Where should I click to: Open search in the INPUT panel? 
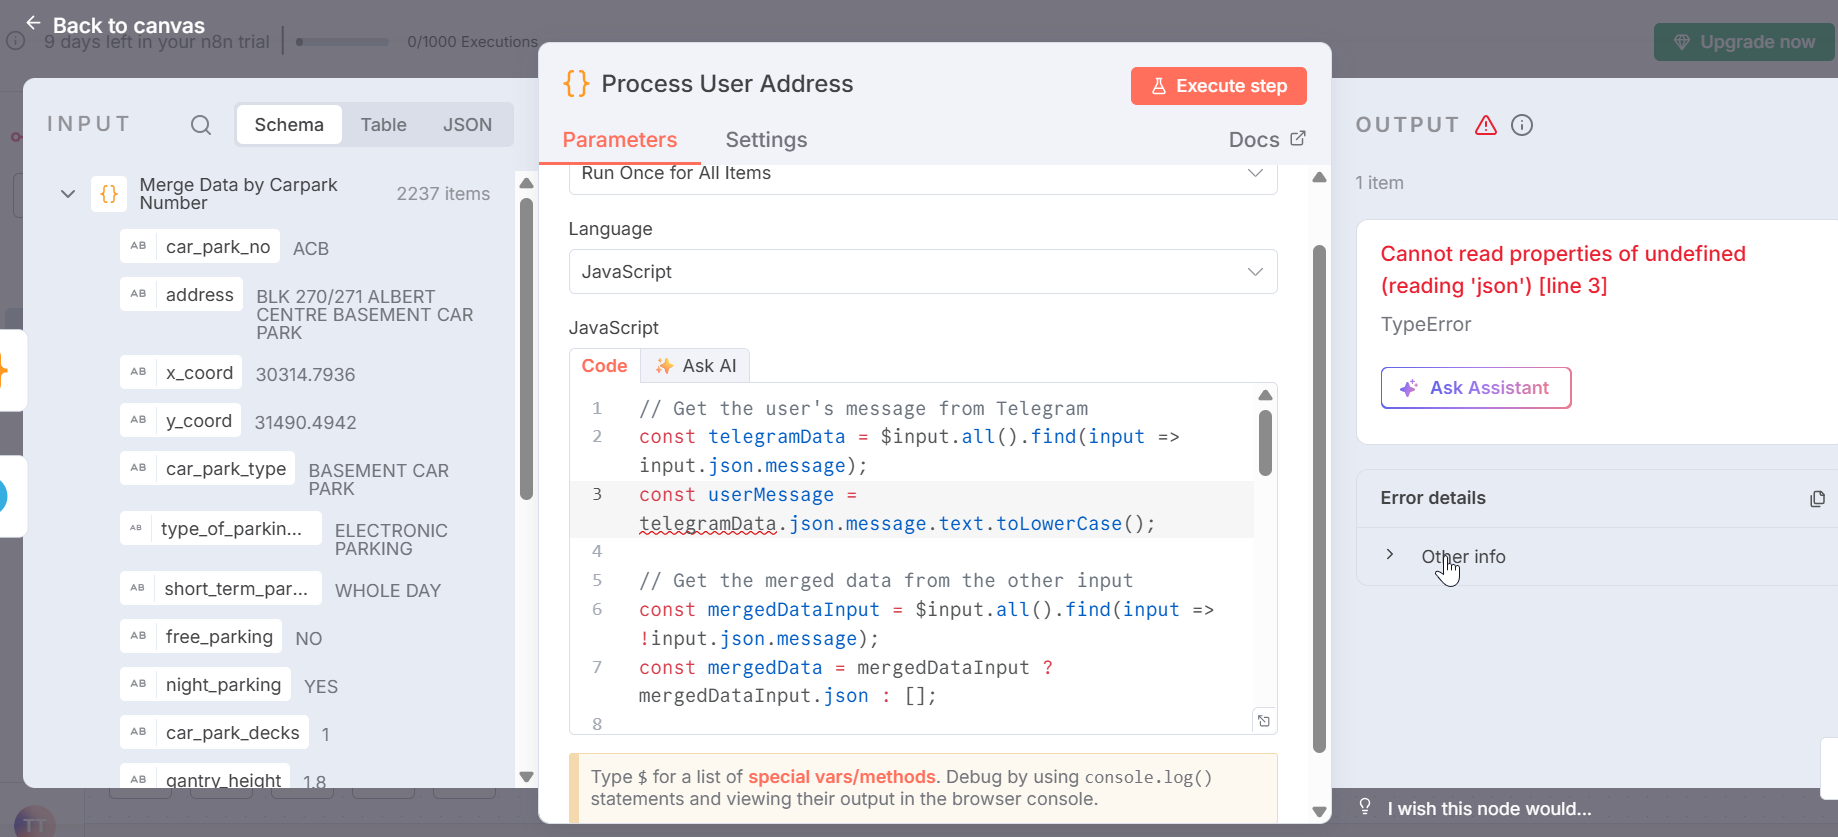pos(201,125)
